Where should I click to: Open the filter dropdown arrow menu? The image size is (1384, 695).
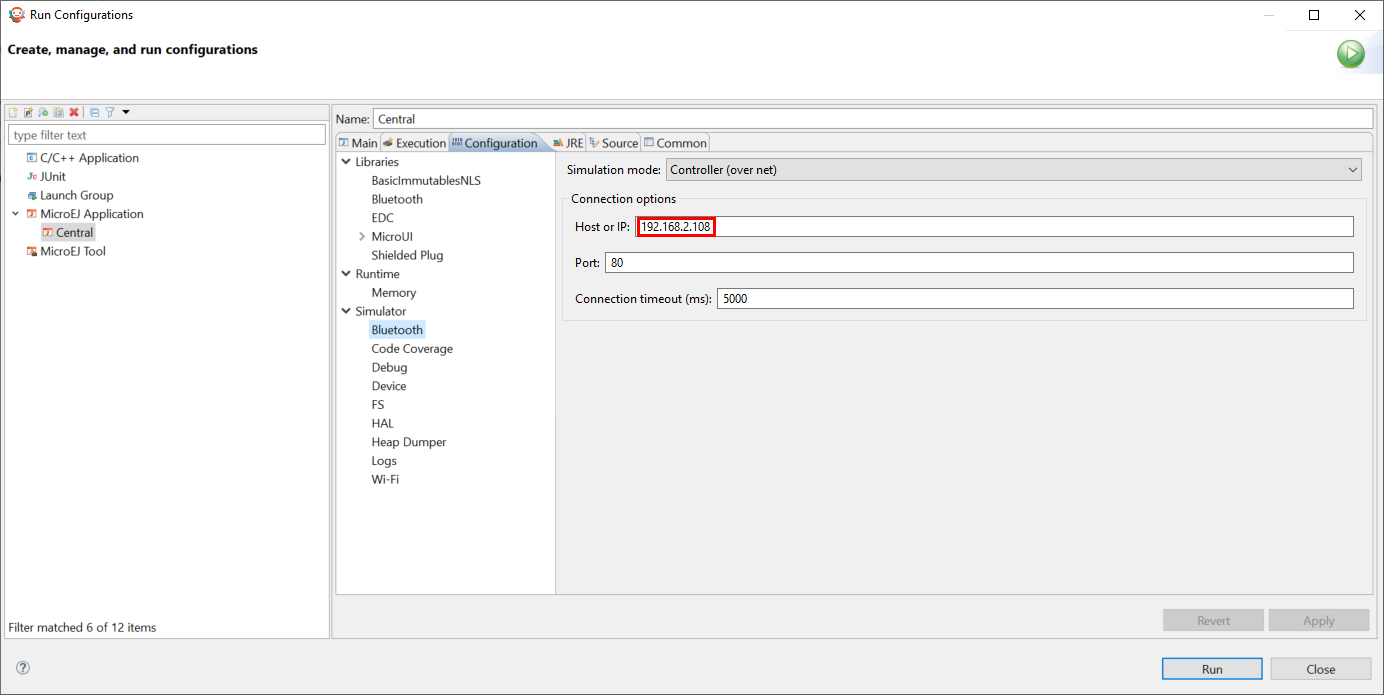click(x=126, y=112)
